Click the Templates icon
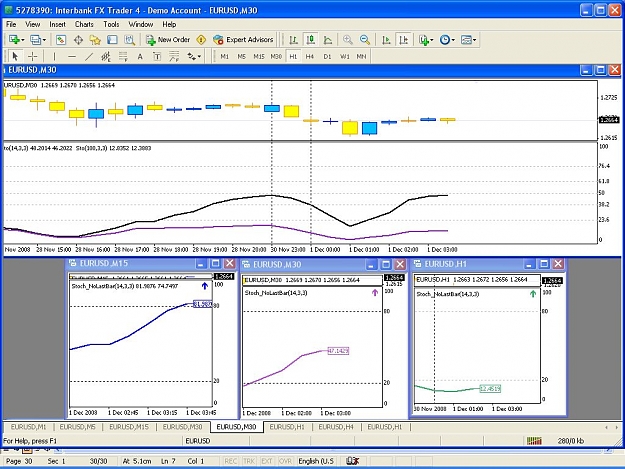 coord(466,40)
